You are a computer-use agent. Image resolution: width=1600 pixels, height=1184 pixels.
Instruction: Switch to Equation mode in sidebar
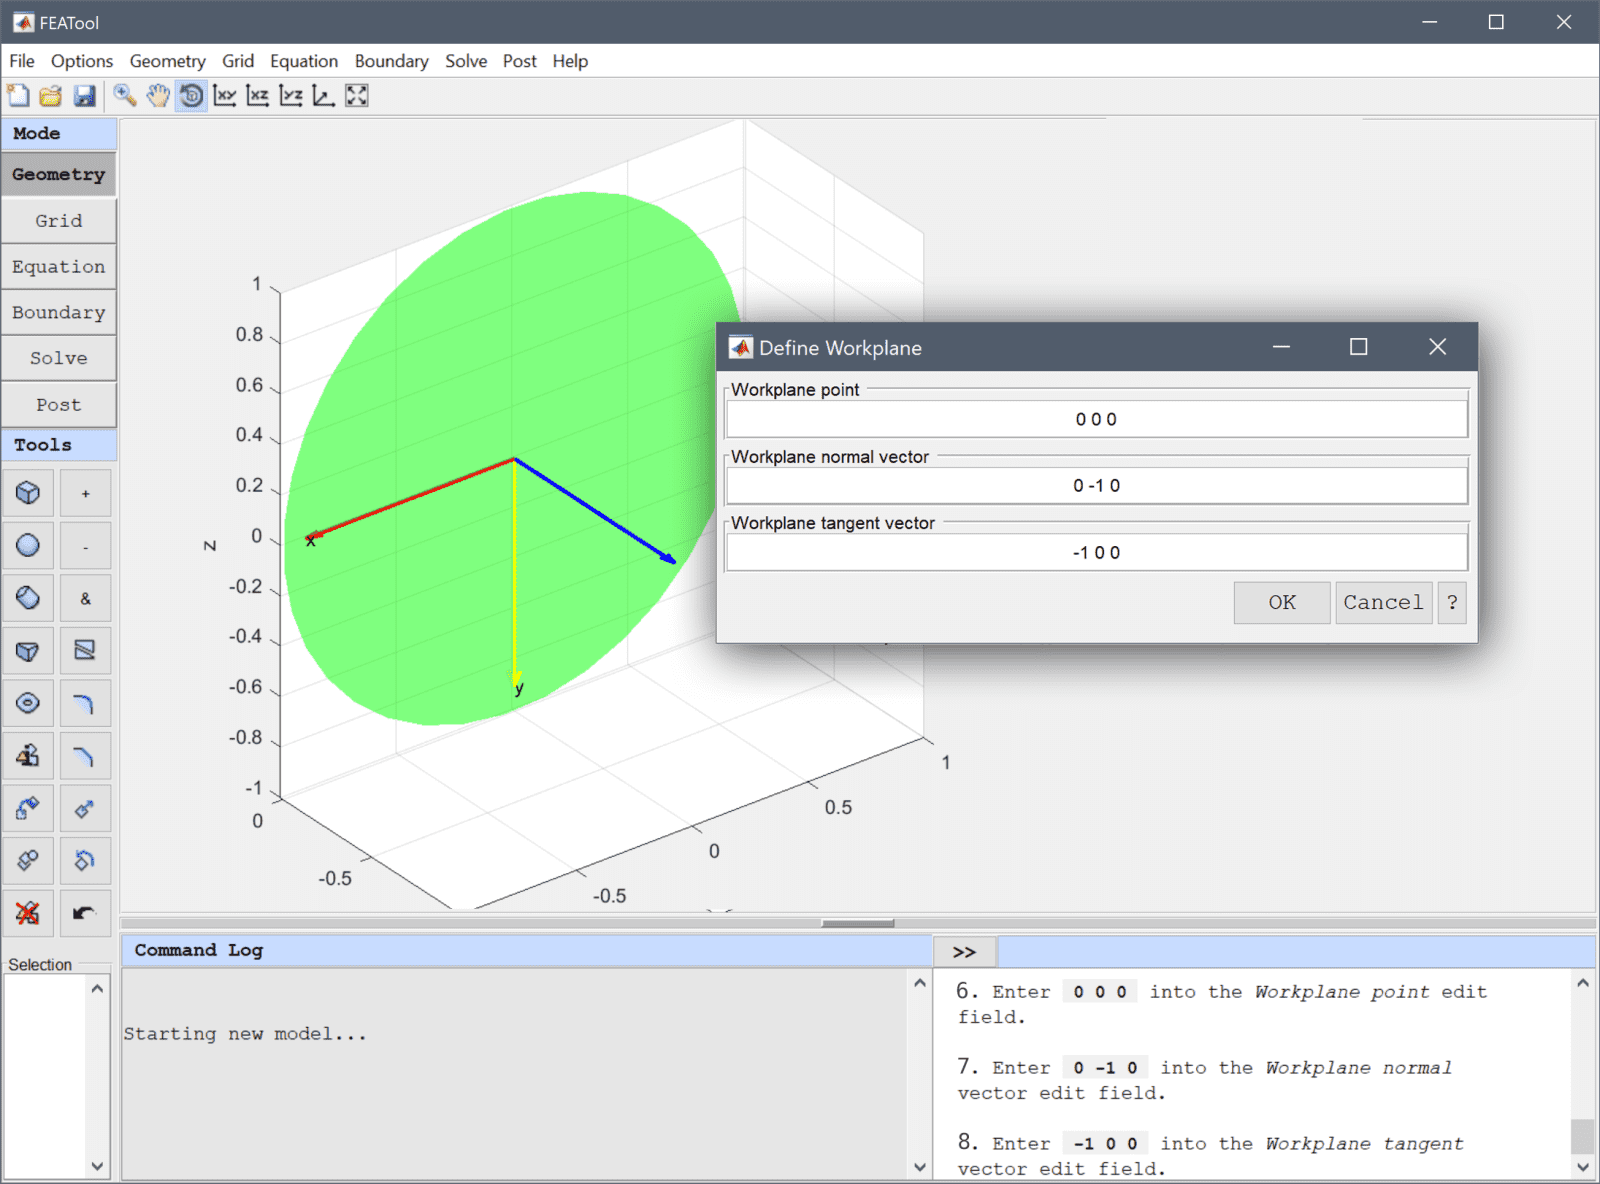59,267
